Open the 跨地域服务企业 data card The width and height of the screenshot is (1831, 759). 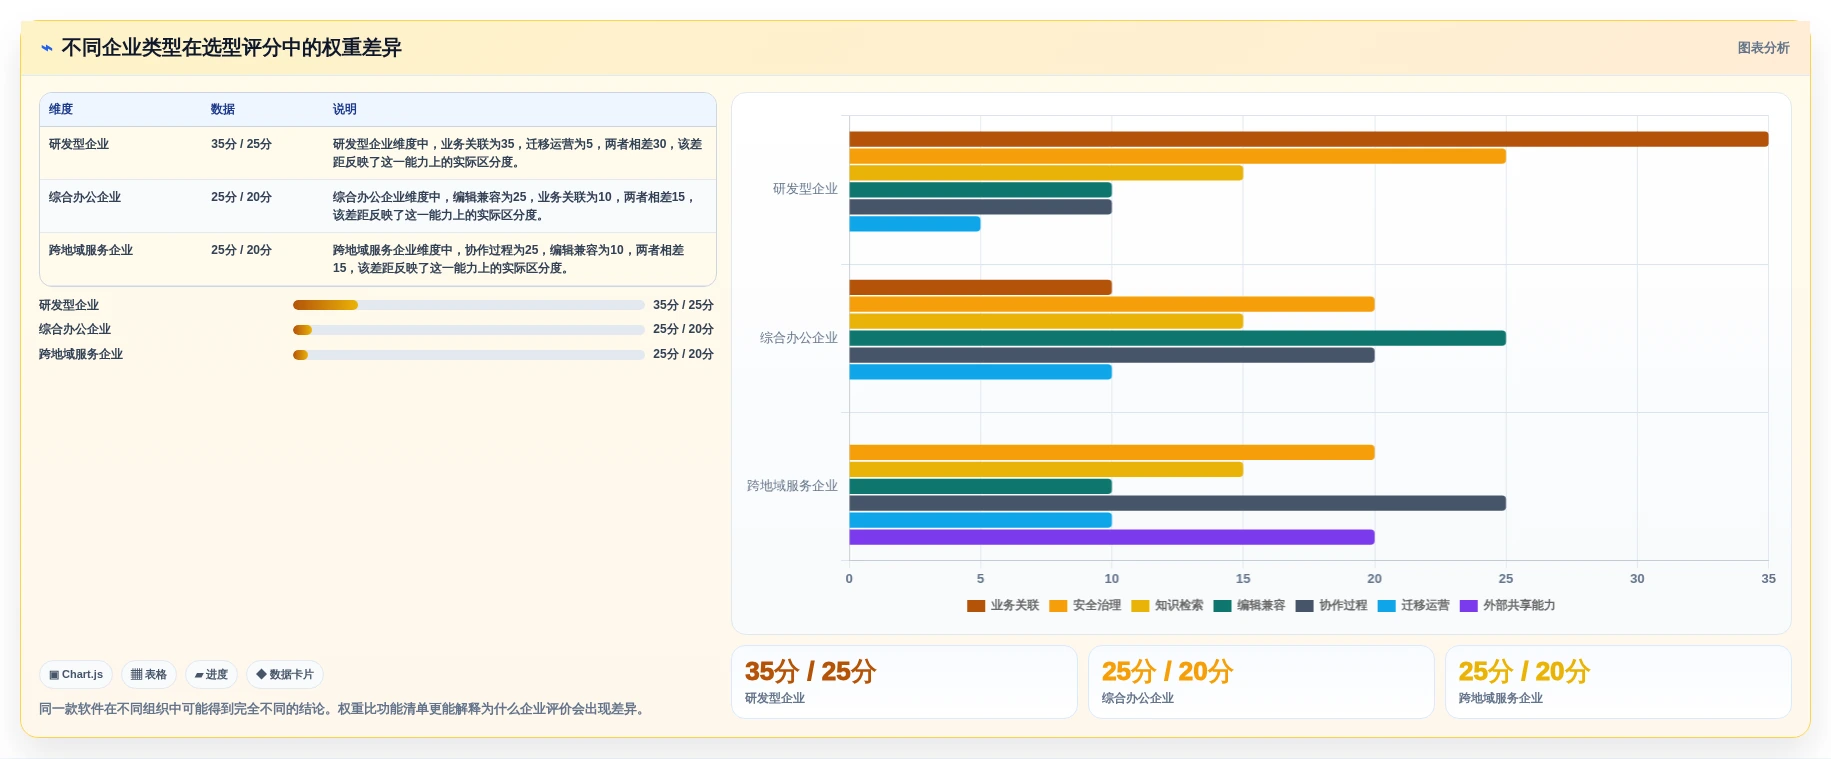tap(1618, 682)
